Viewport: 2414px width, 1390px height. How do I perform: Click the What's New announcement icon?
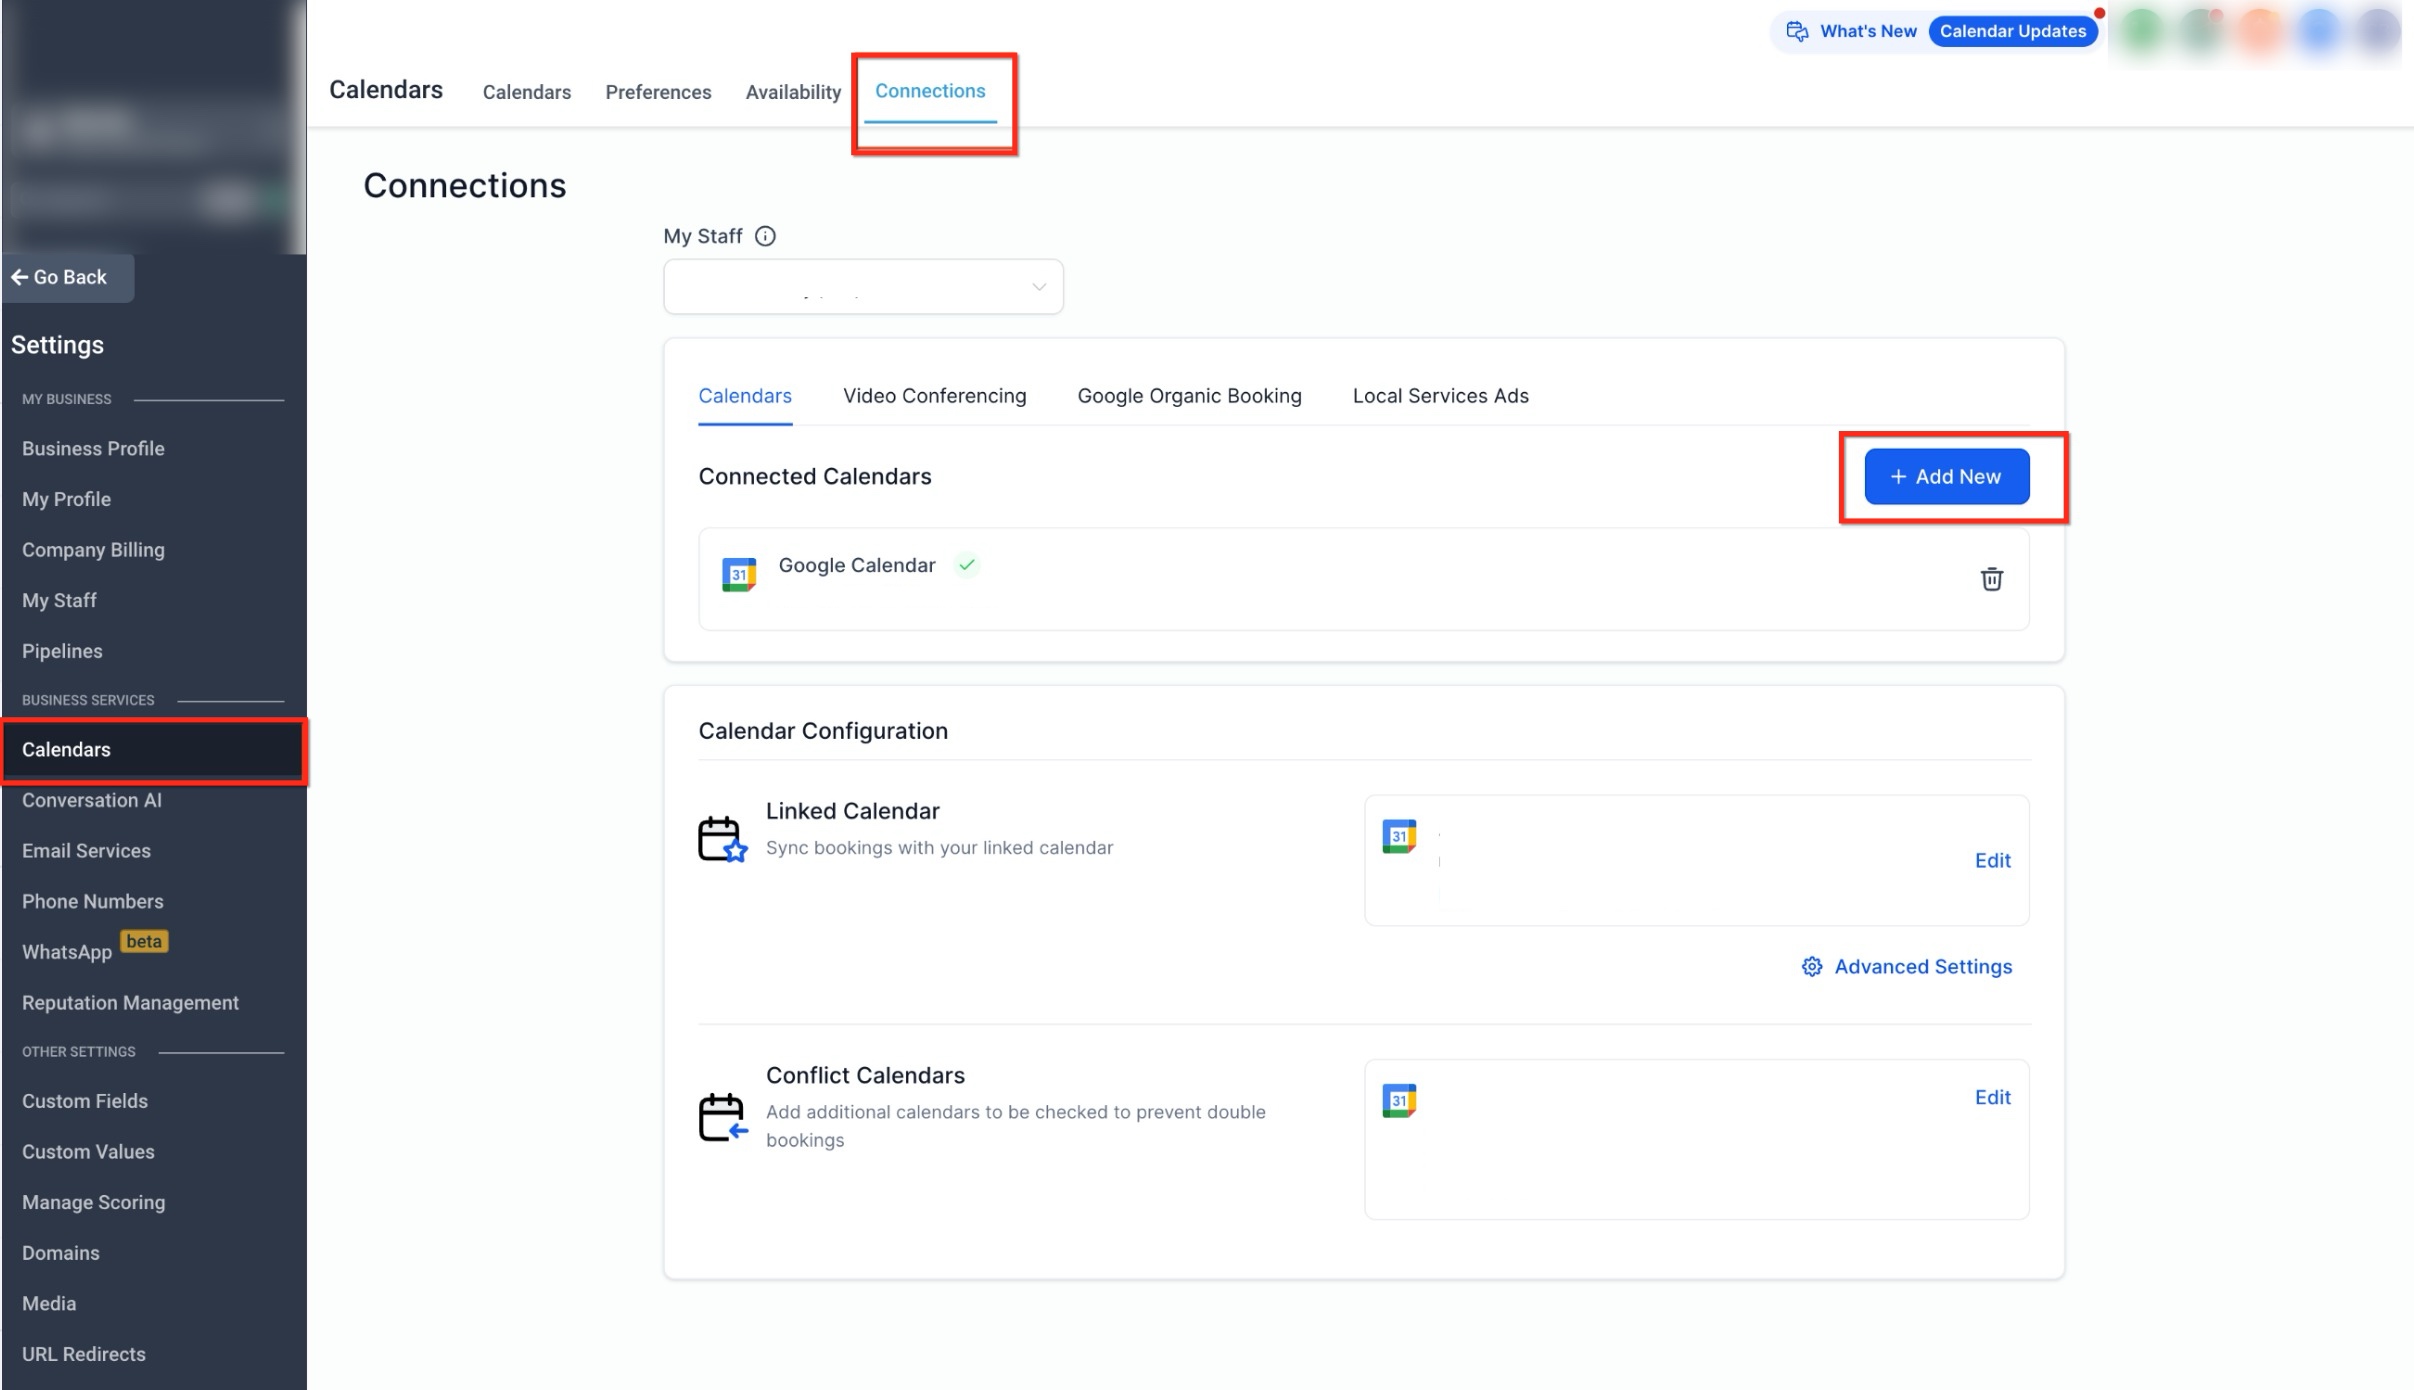pos(1797,31)
